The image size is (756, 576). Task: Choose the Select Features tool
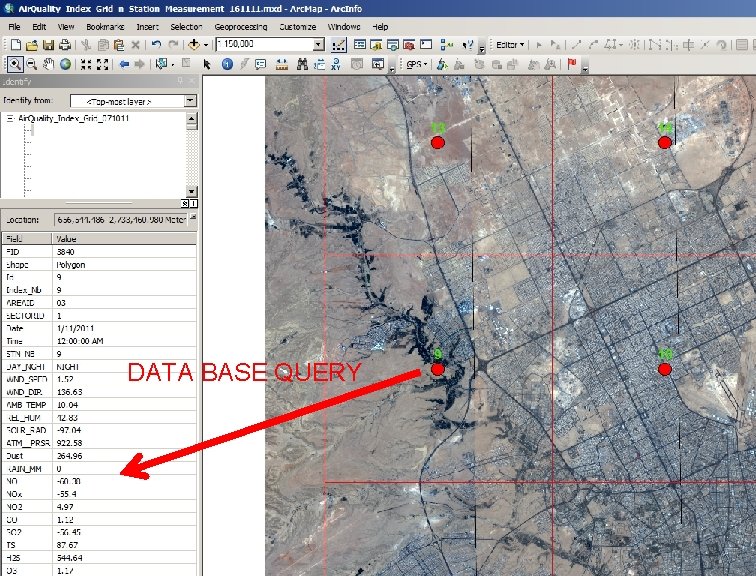click(x=162, y=64)
